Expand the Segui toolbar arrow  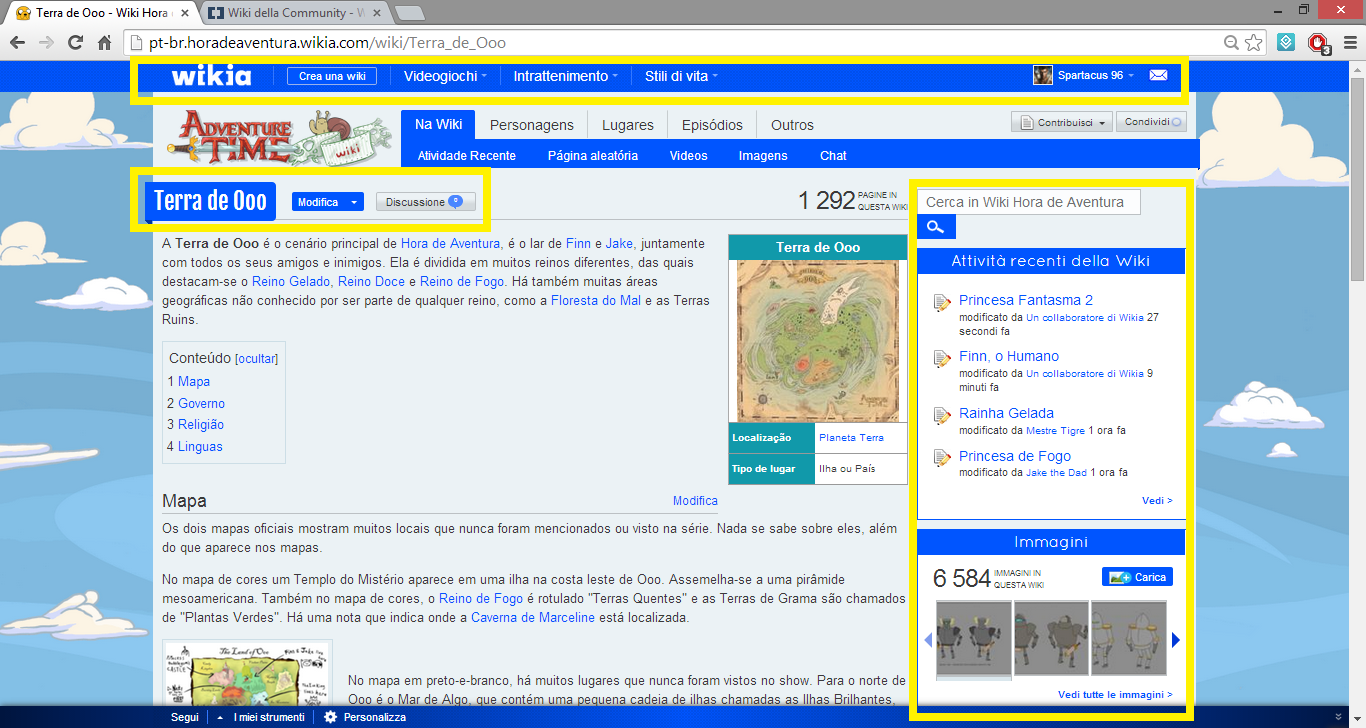pos(220,717)
